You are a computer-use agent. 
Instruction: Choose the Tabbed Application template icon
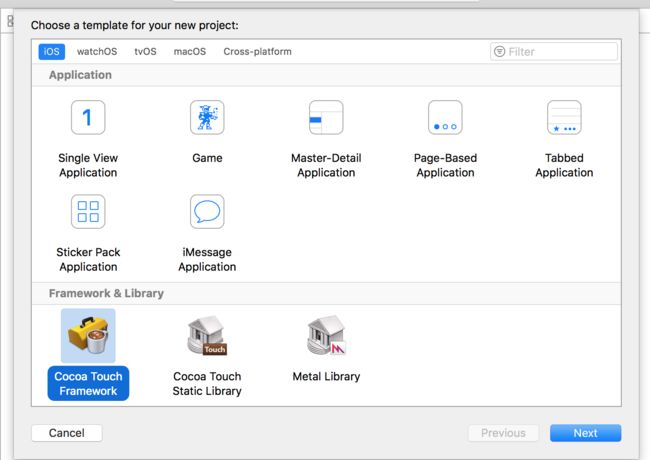[564, 117]
